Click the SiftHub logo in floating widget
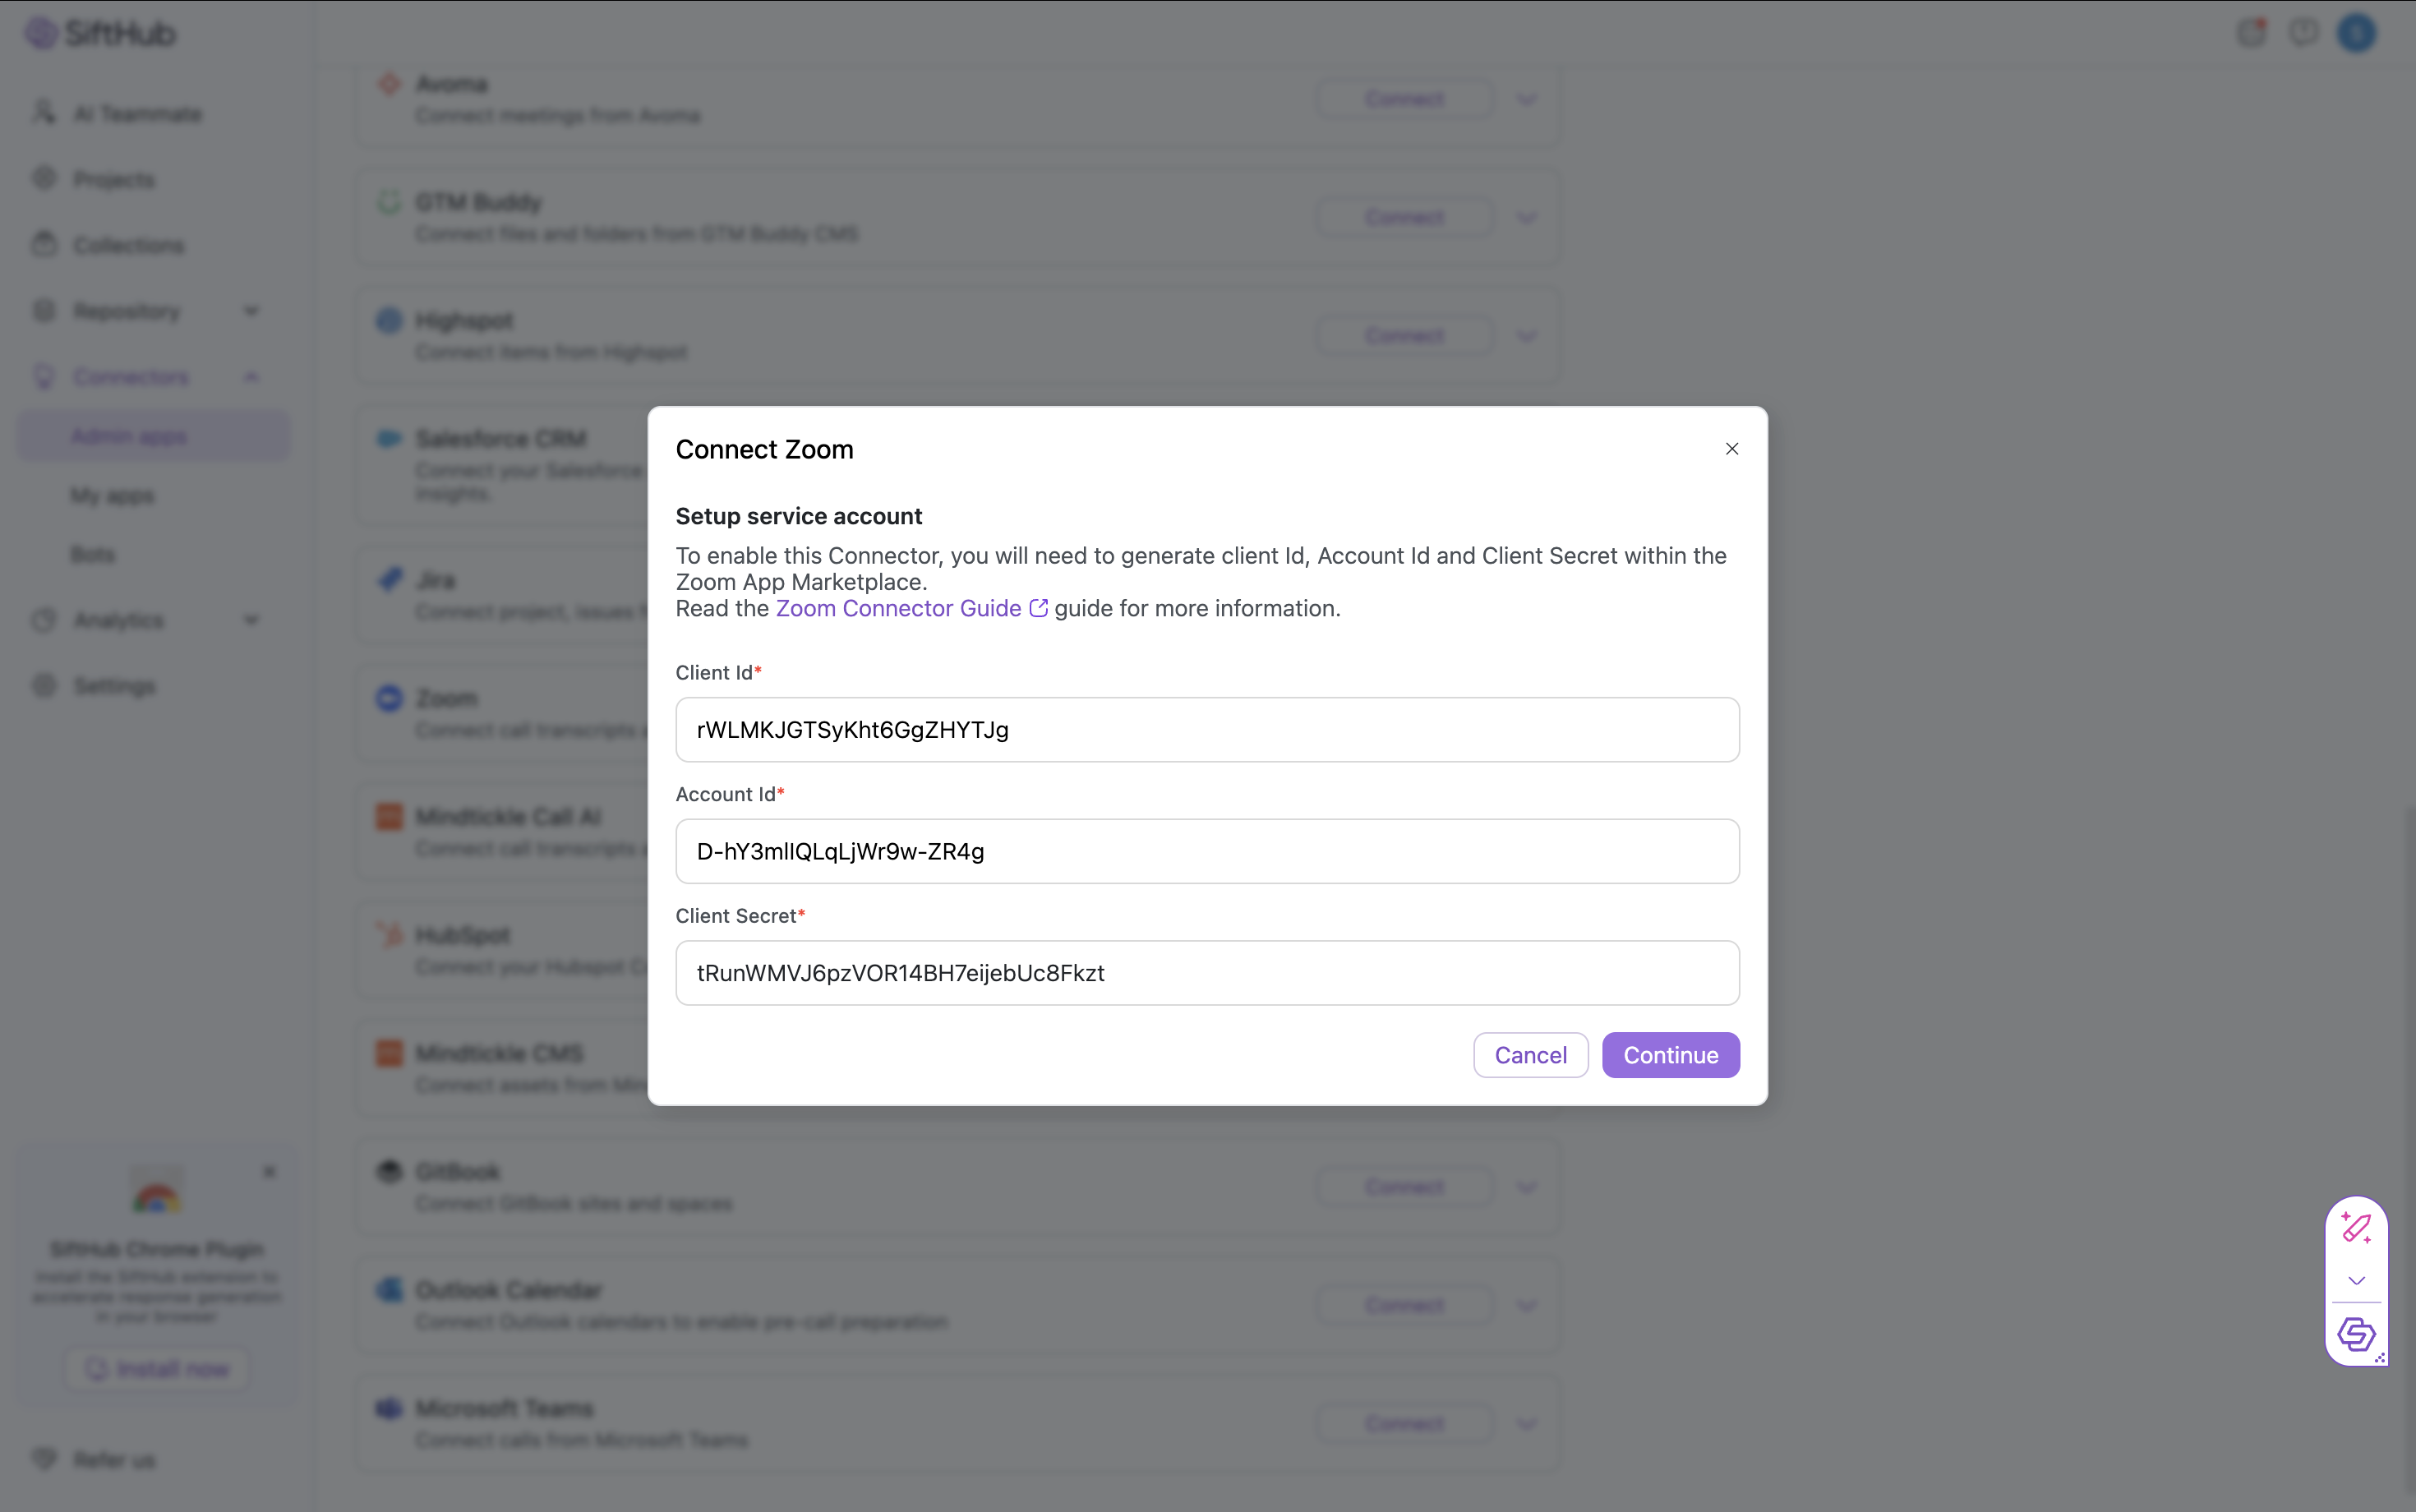This screenshot has height=1512, width=2416. coord(2355,1334)
